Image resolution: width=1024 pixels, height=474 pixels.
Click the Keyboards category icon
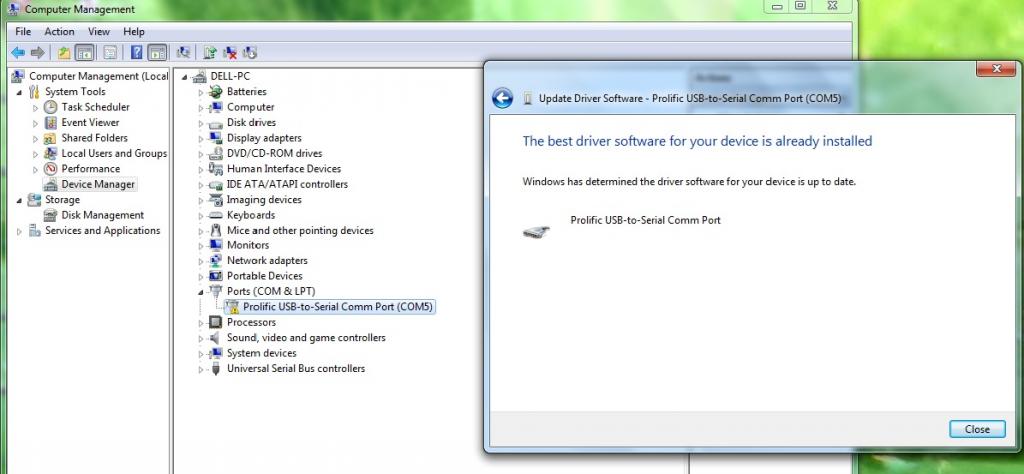click(216, 215)
